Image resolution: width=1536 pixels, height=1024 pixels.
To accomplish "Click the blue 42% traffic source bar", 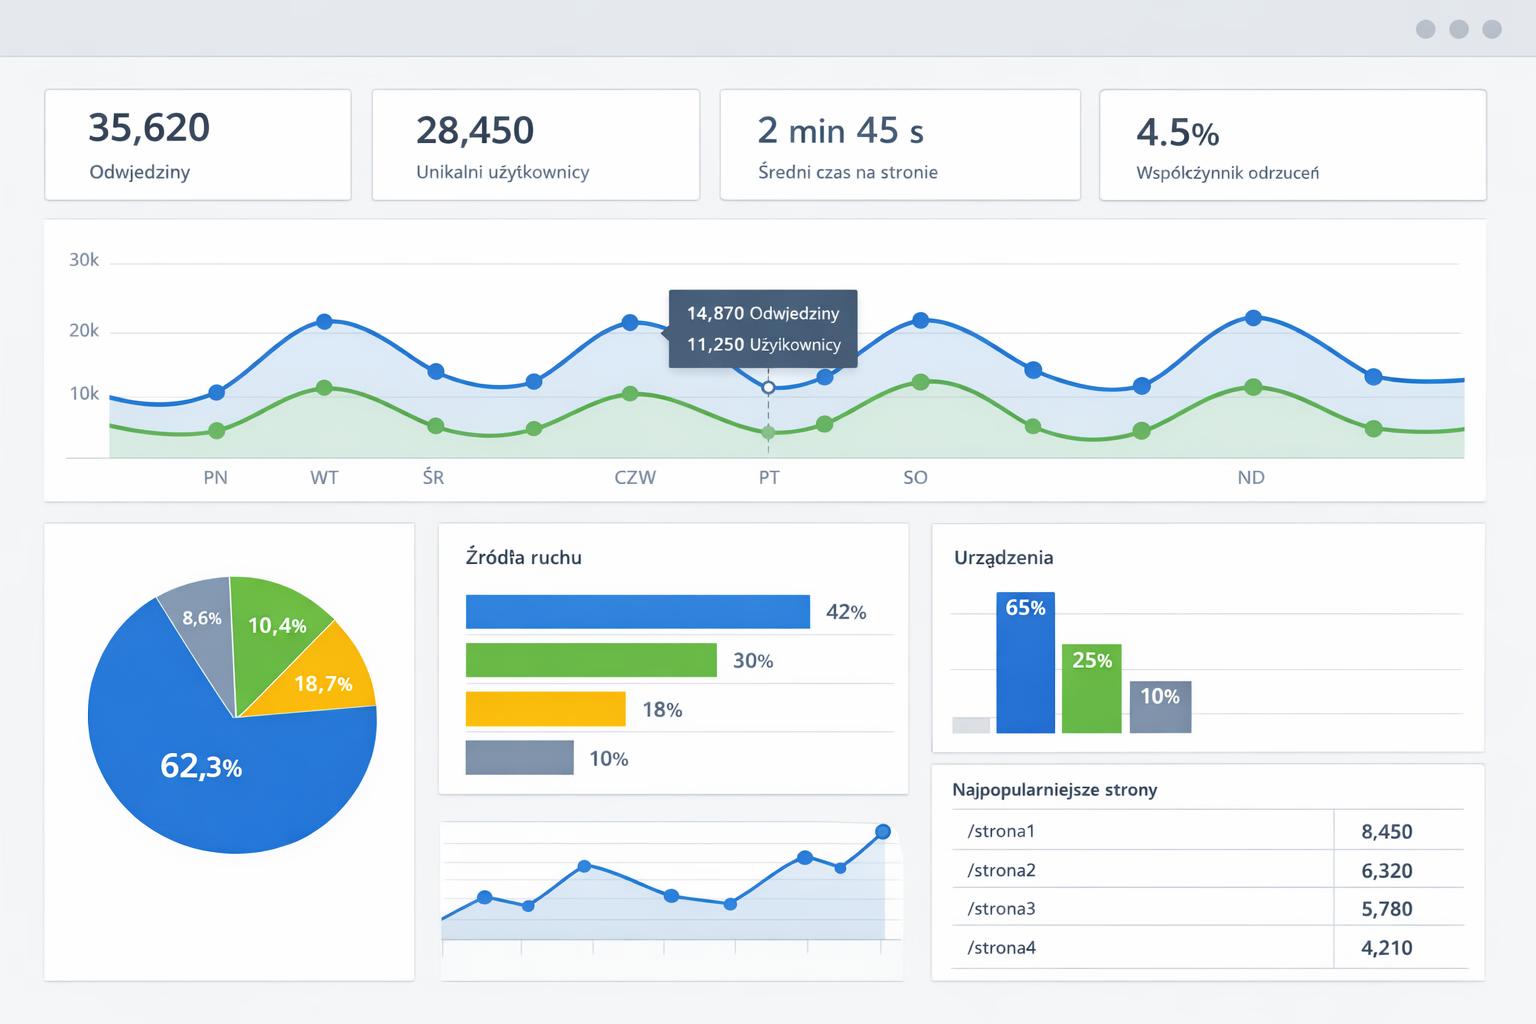I will (638, 612).
